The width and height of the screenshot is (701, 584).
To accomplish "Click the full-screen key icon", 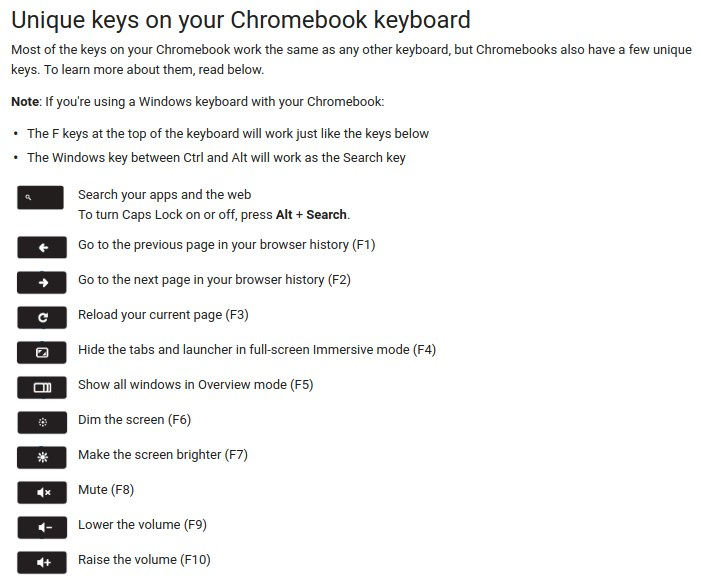I will [42, 352].
